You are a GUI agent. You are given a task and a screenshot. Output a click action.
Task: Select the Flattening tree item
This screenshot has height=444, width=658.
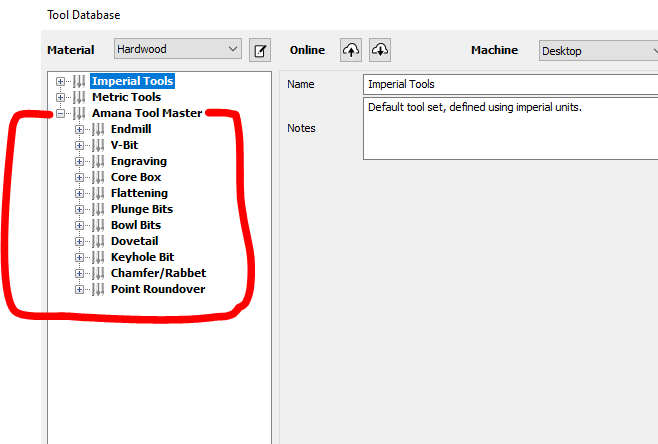(139, 193)
